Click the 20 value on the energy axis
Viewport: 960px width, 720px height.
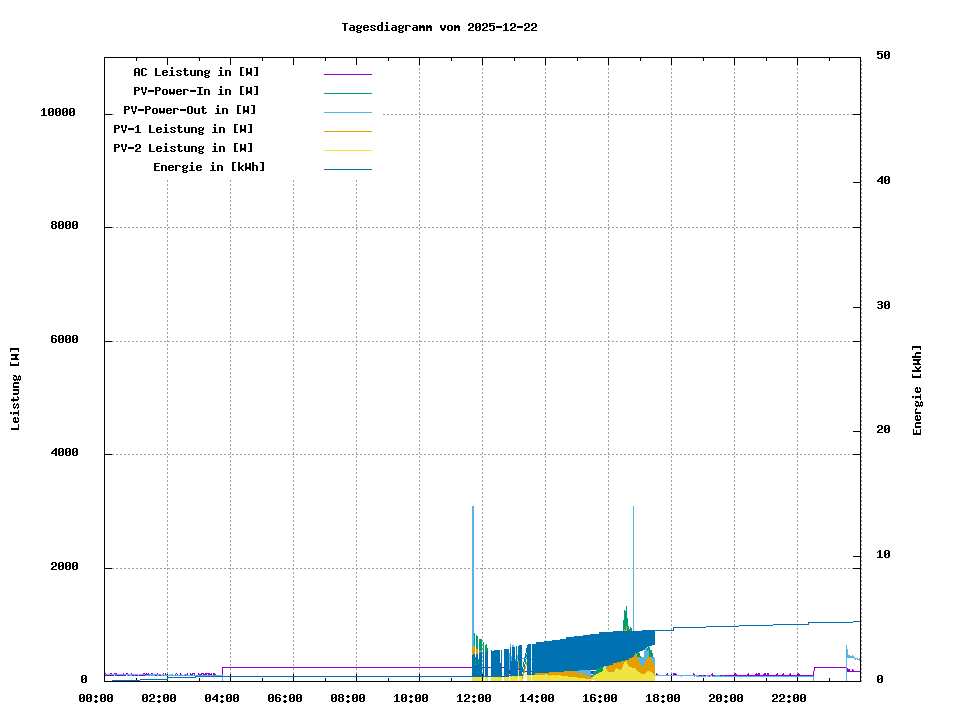click(x=883, y=430)
